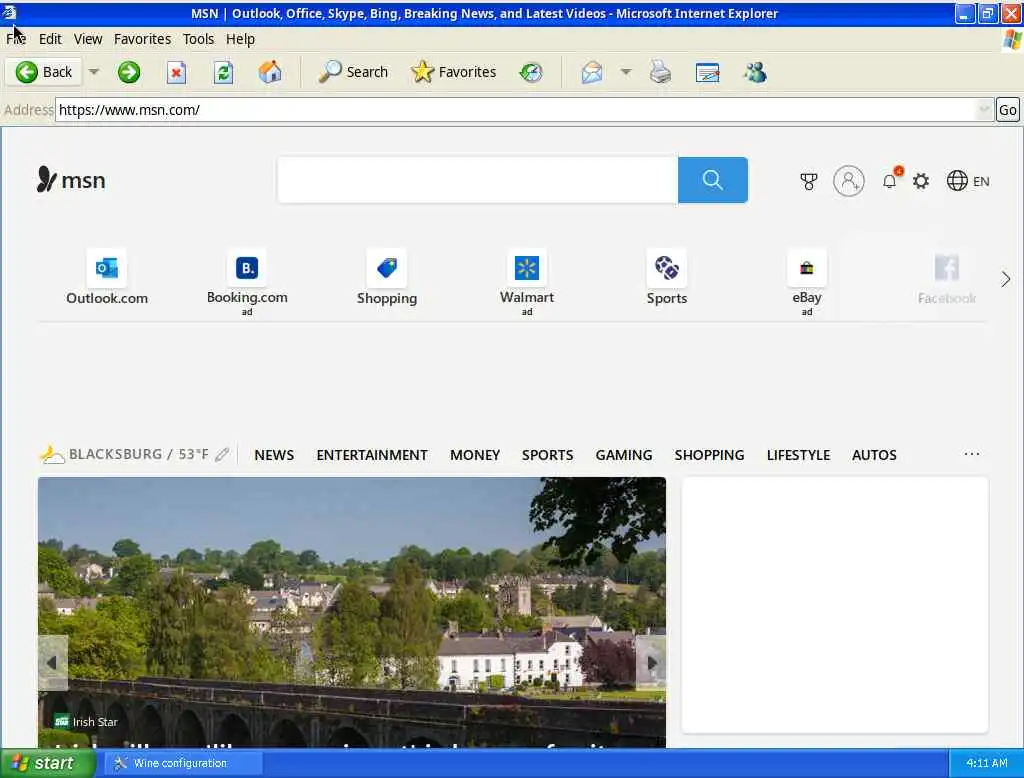Show next carousel story arrow
The image size is (1024, 778).
tap(651, 662)
